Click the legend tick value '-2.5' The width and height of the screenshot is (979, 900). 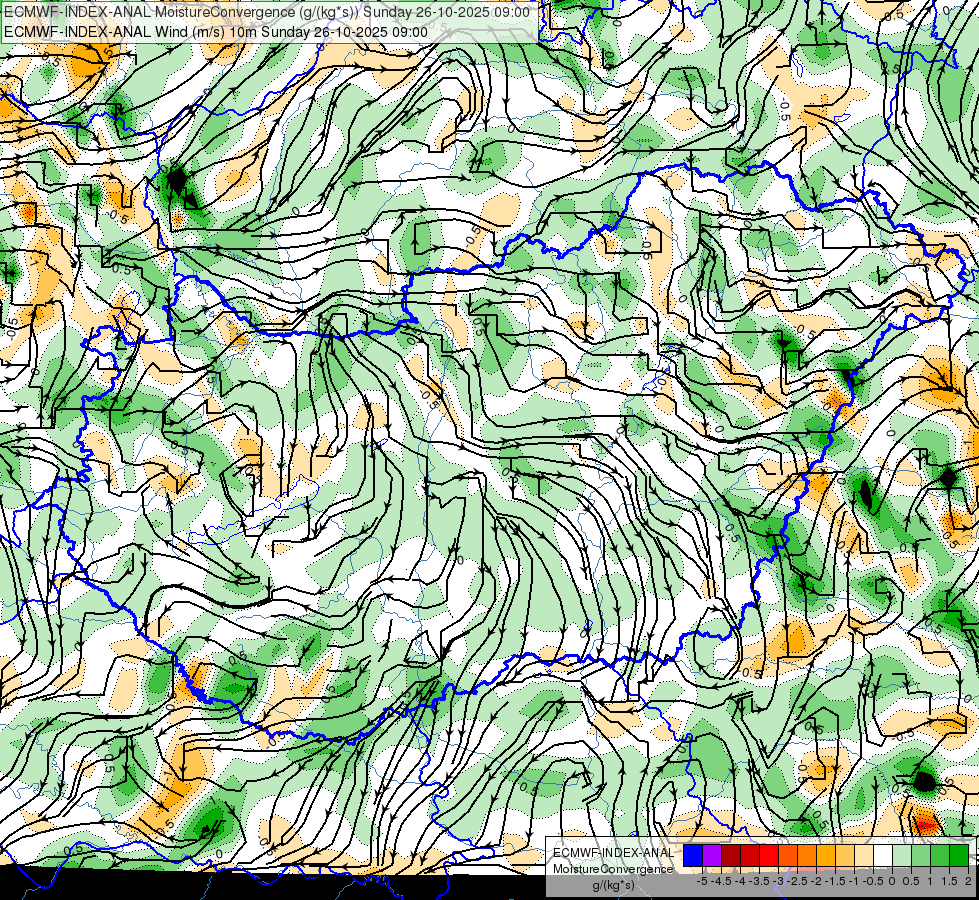[797, 881]
